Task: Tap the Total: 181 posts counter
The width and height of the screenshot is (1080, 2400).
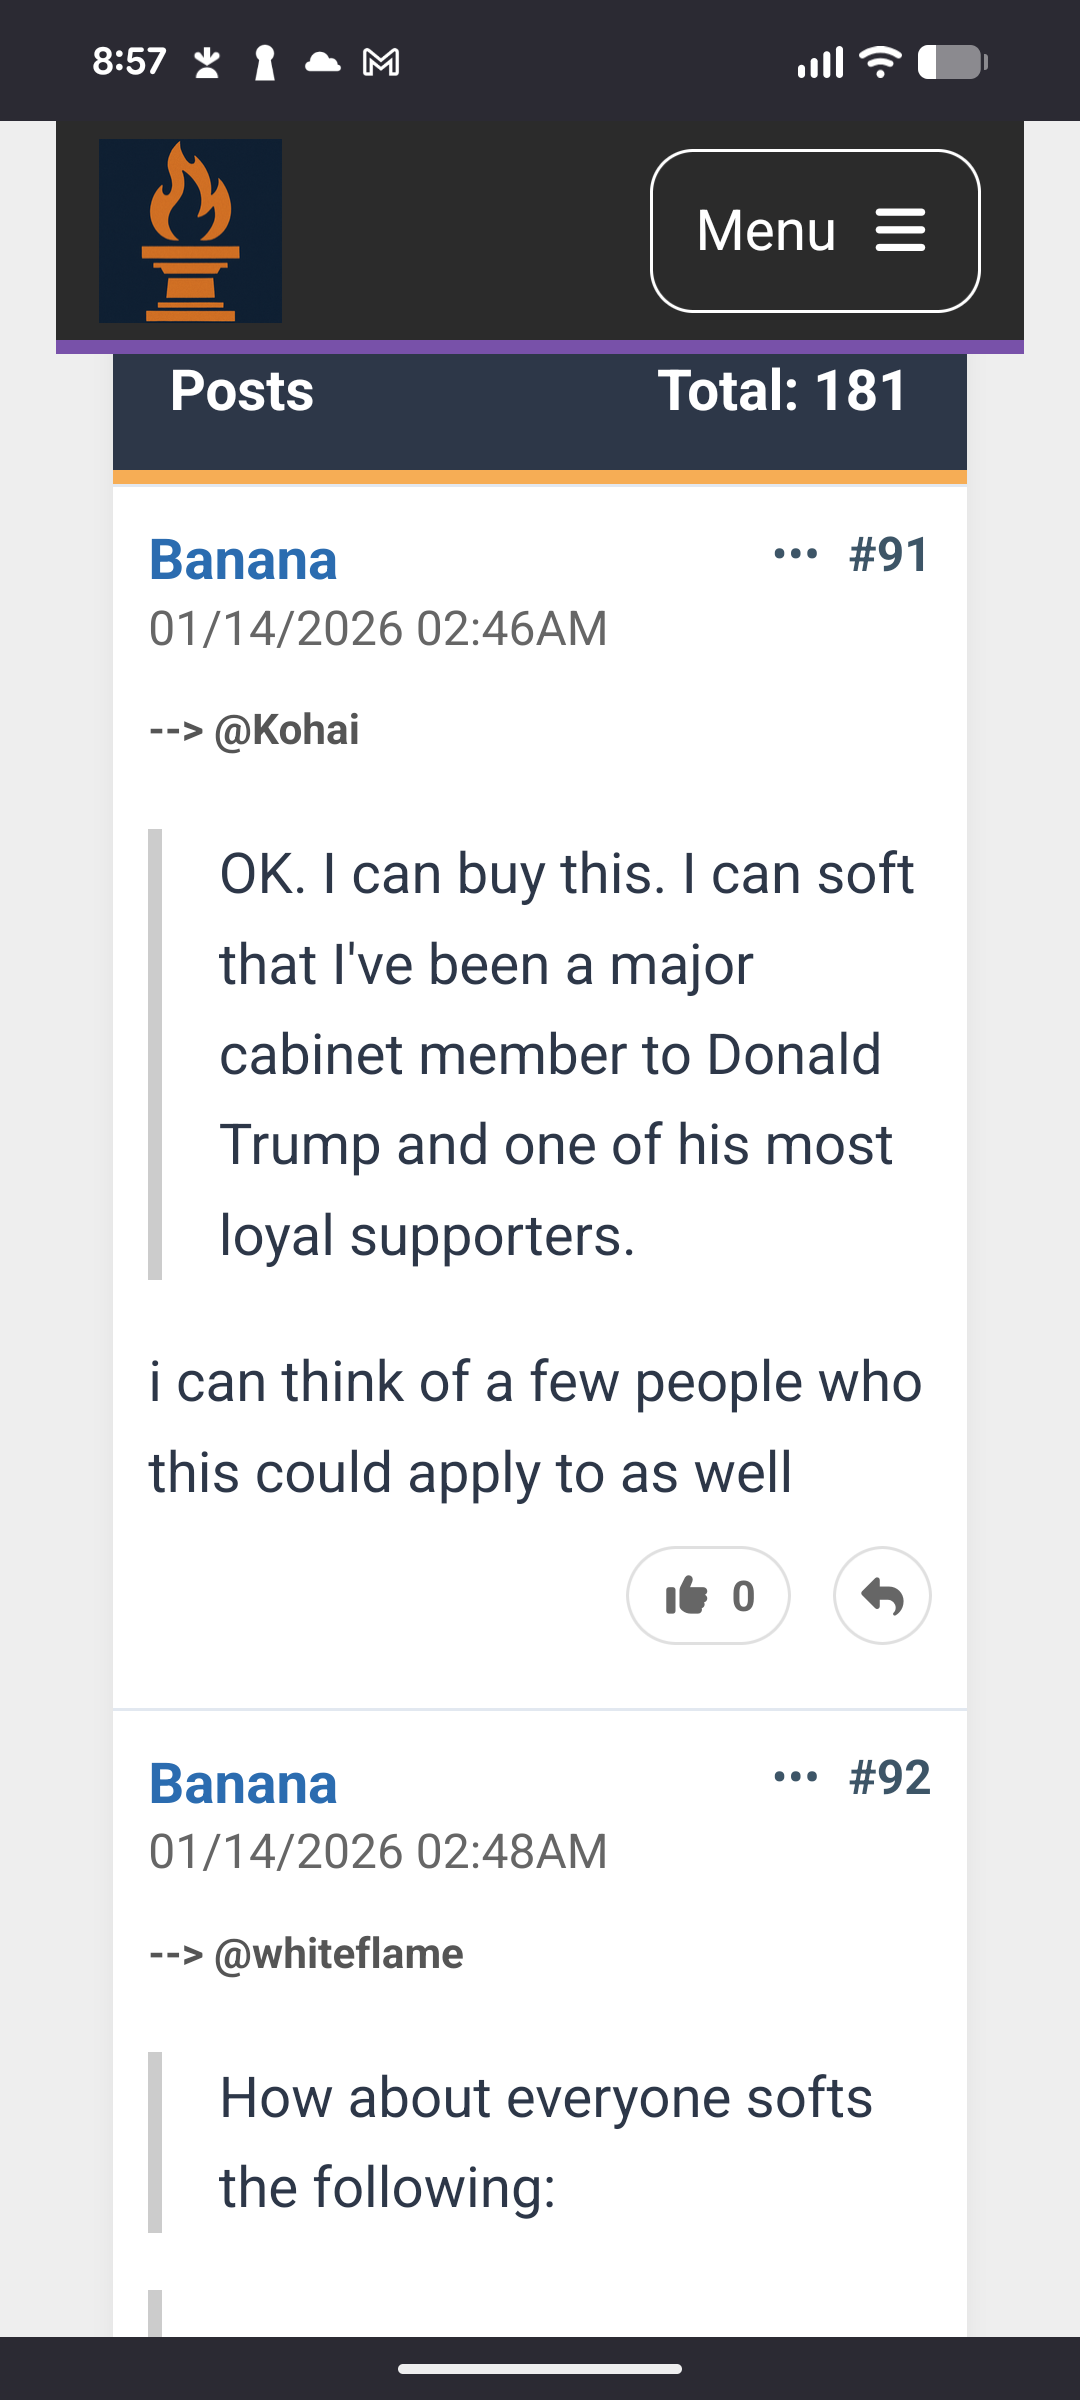Action: point(782,390)
